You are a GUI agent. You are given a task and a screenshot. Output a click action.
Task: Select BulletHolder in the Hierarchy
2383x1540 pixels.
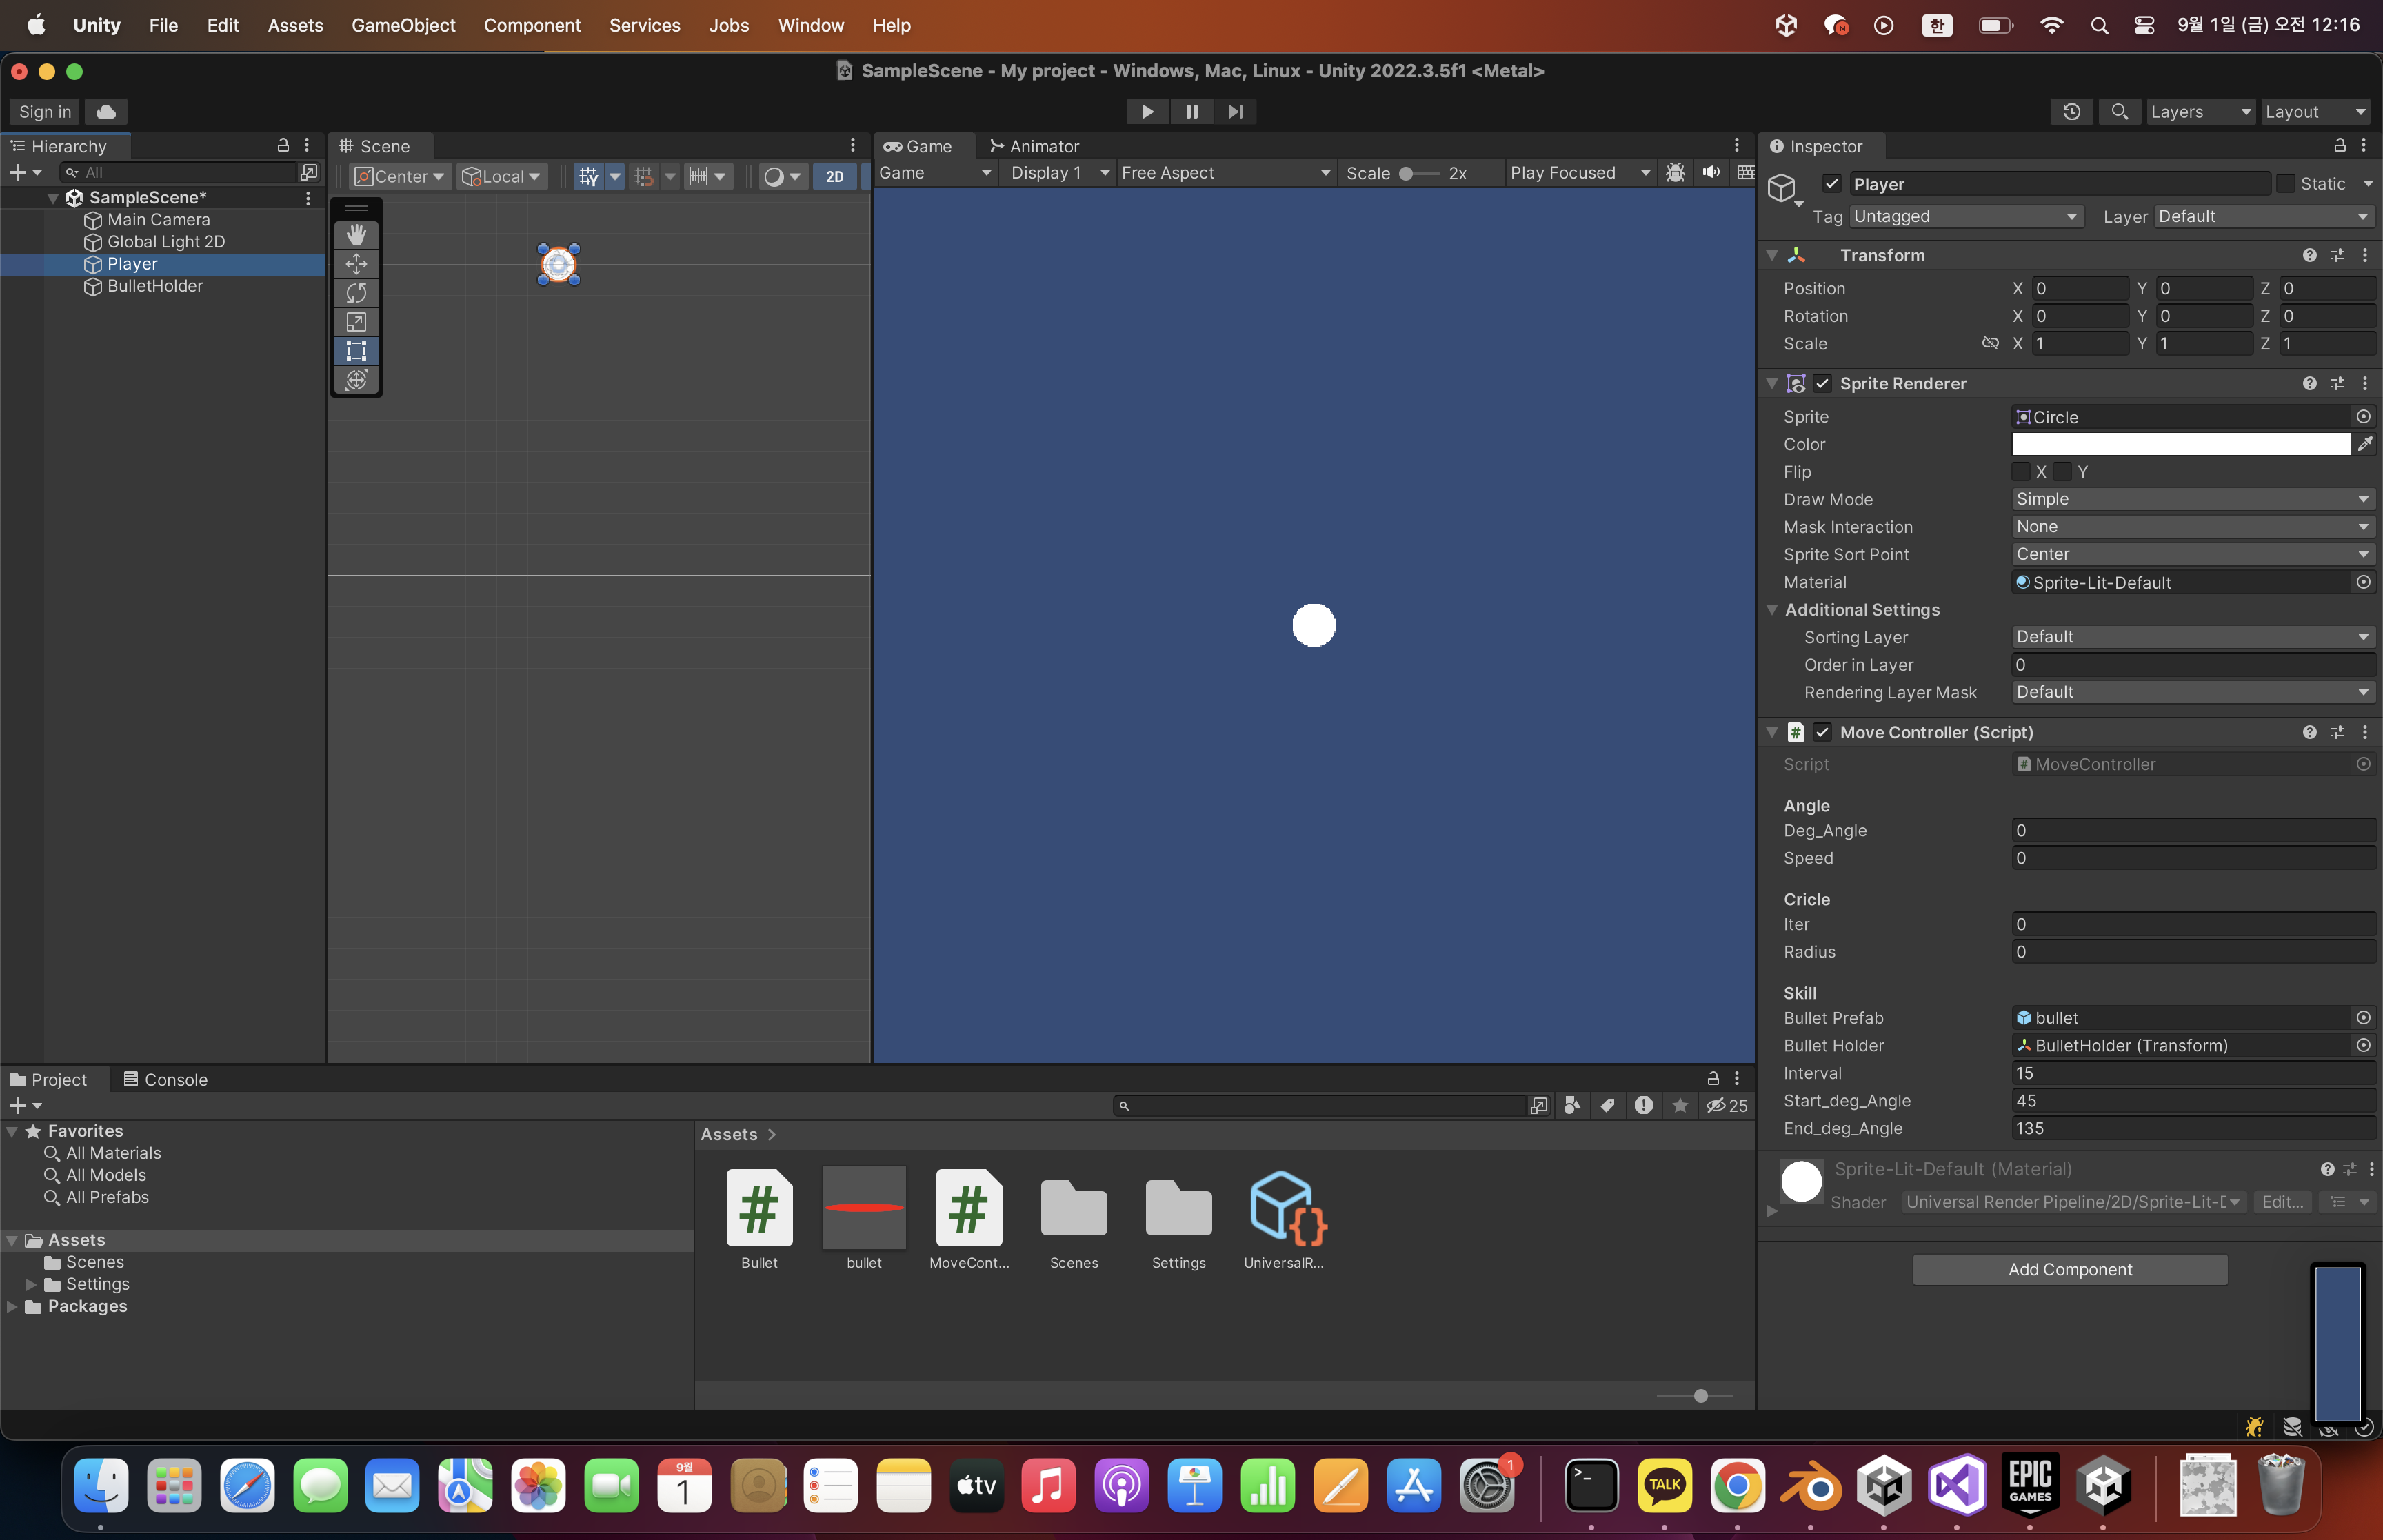[x=155, y=286]
